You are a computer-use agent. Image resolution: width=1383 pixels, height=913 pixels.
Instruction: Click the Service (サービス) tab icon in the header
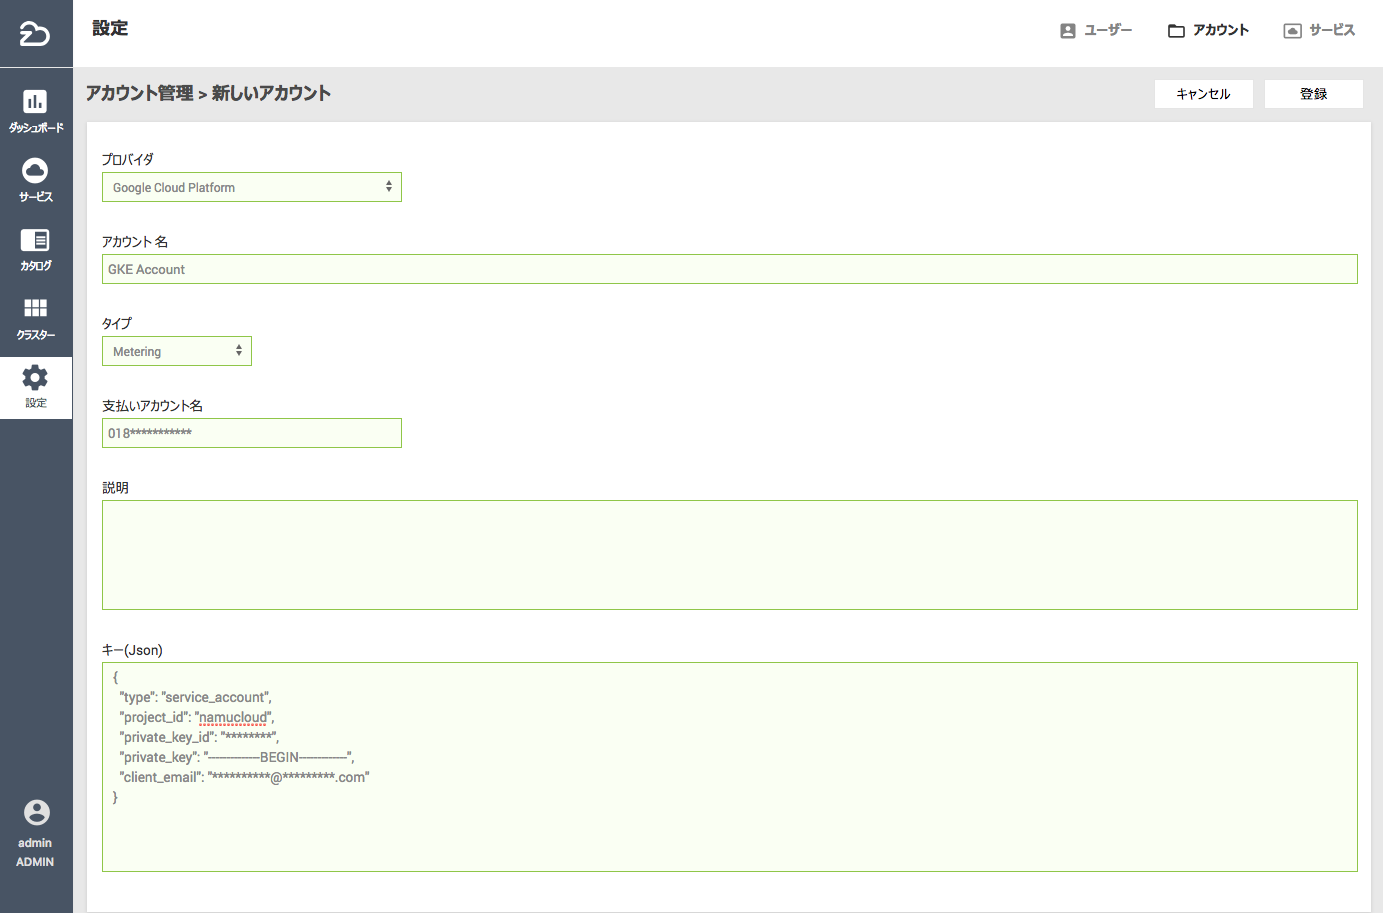1293,31
